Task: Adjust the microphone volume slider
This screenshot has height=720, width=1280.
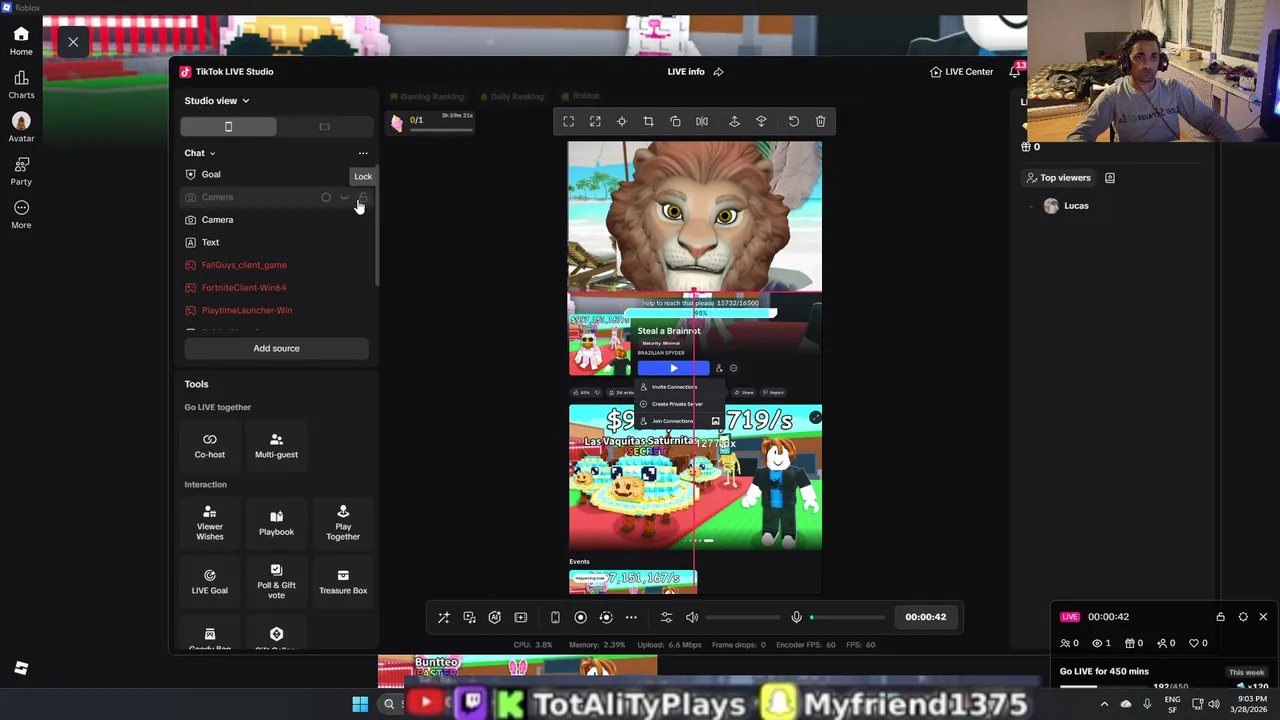Action: (848, 618)
